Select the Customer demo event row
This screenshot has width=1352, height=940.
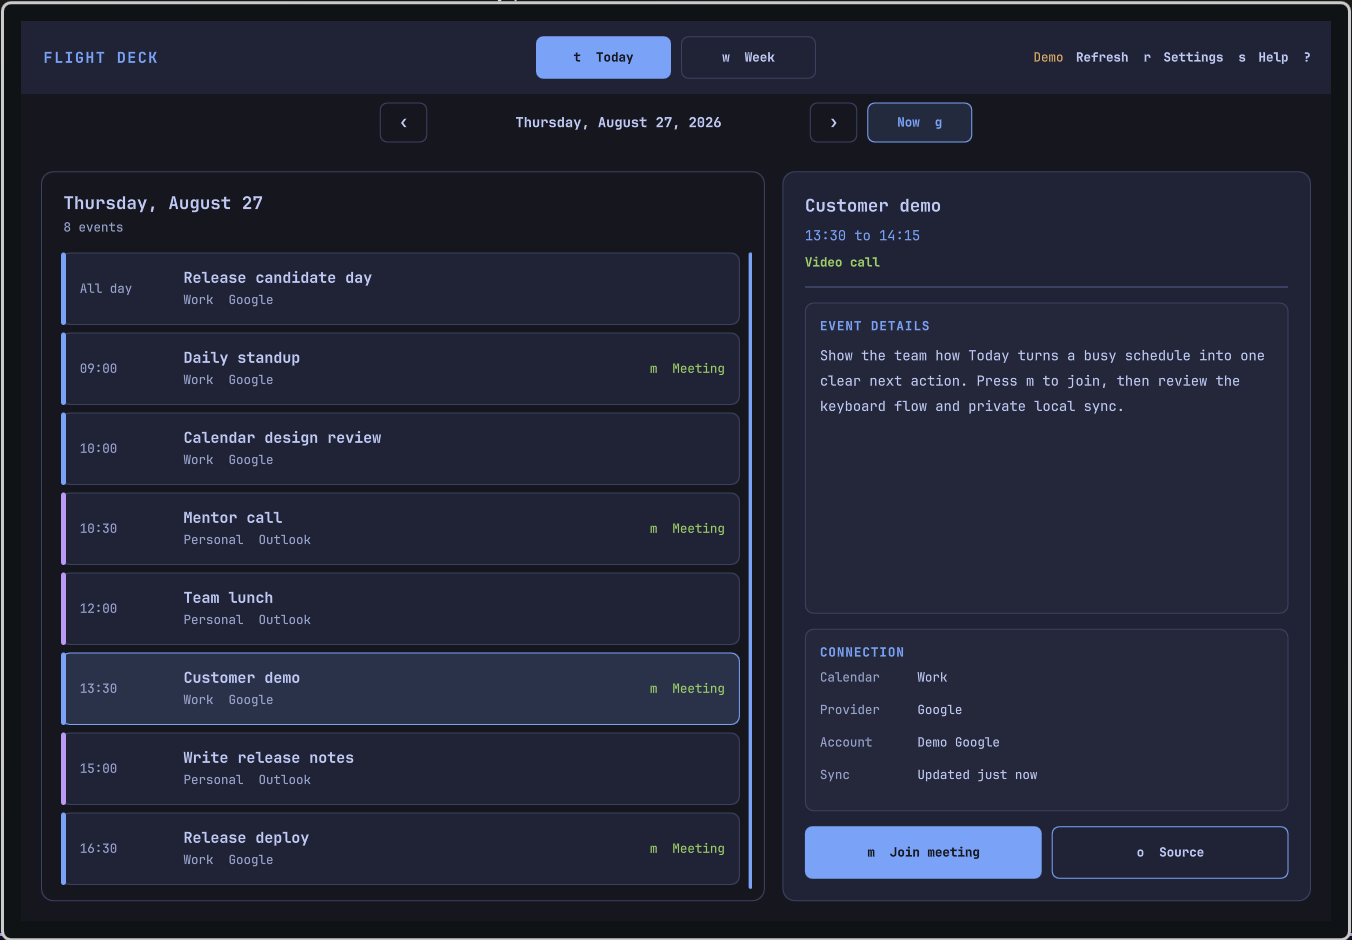(x=400, y=688)
